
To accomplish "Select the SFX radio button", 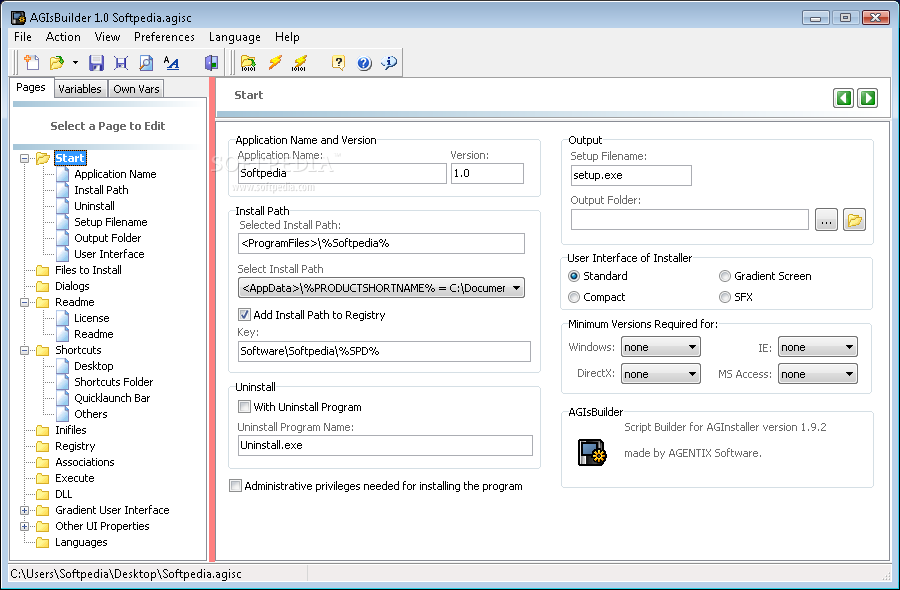I will click(x=725, y=297).
